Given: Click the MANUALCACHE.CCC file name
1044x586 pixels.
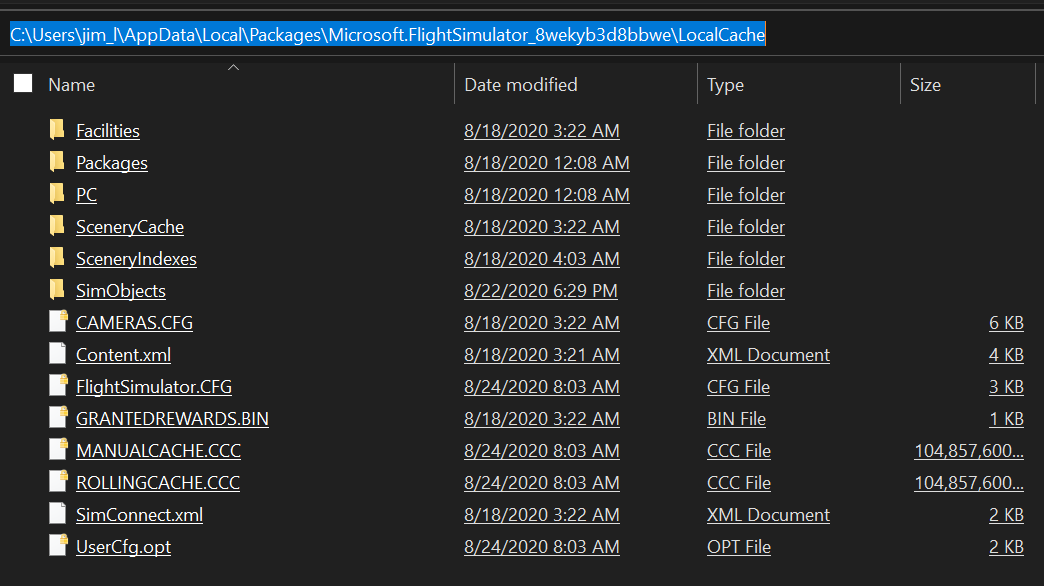Looking at the screenshot, I should point(158,451).
